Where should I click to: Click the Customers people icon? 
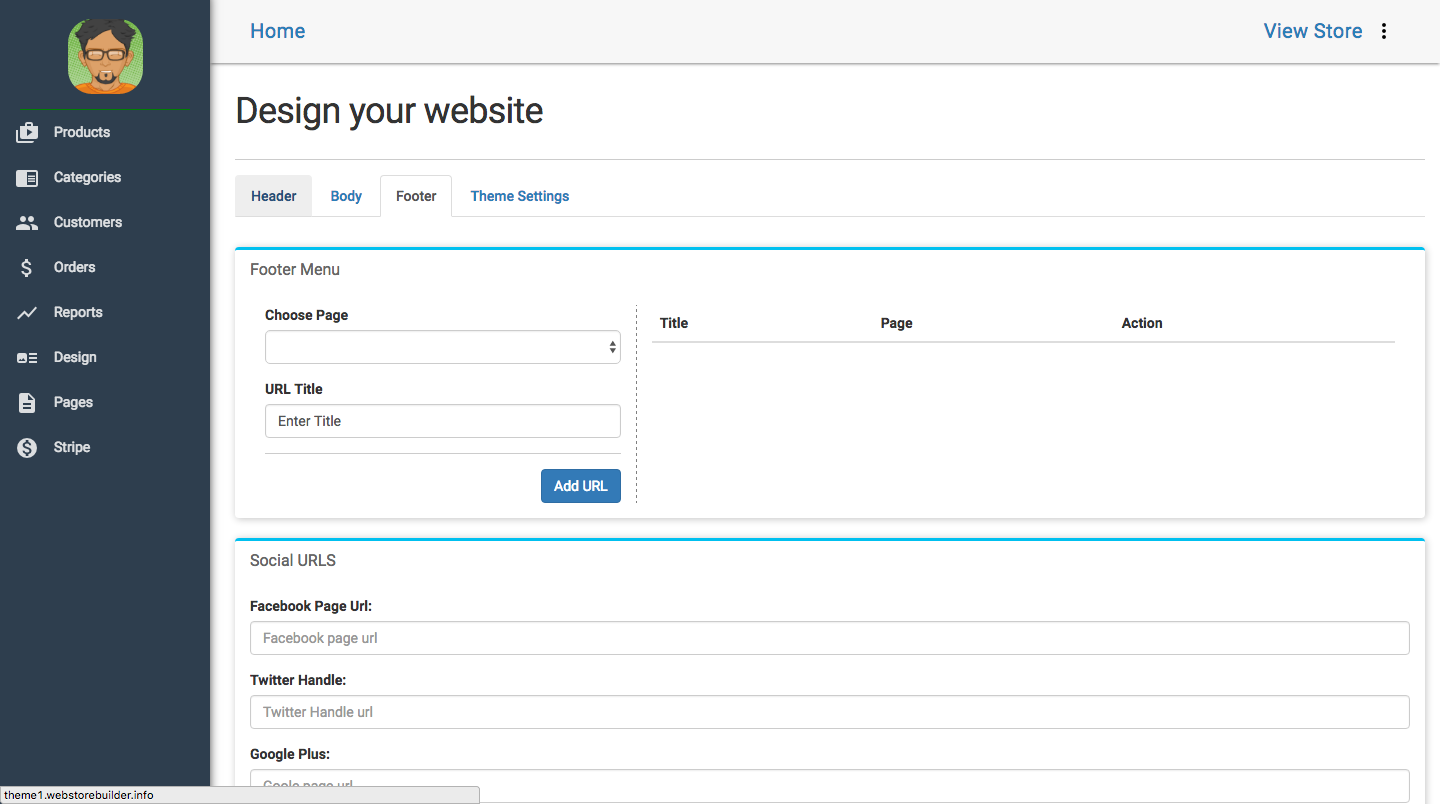coord(27,223)
